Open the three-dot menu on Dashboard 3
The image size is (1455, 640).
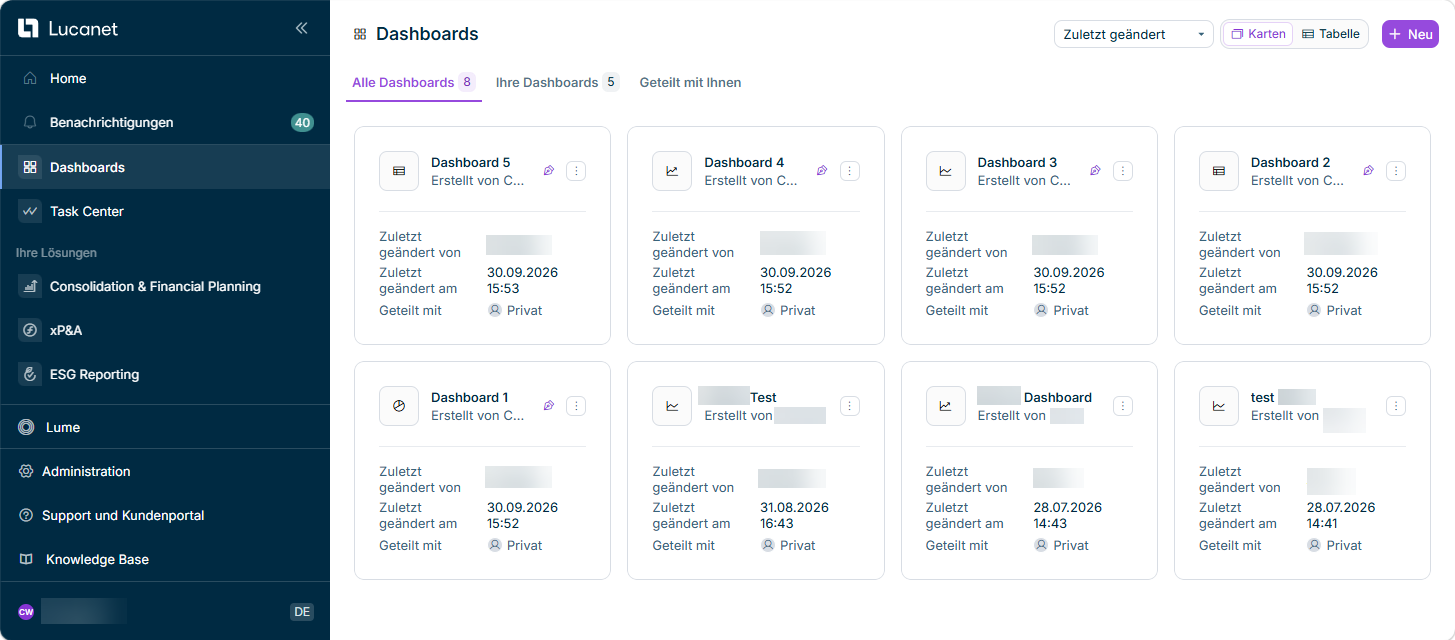(x=1123, y=171)
